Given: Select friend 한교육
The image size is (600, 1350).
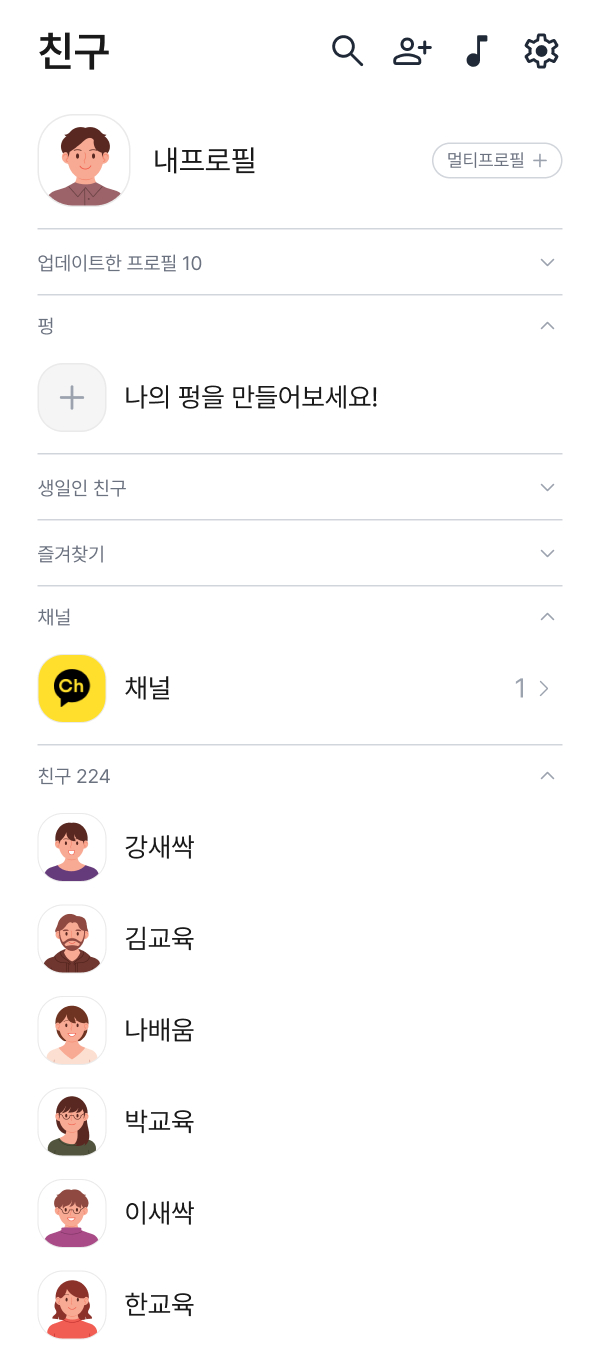Looking at the screenshot, I should pyautogui.click(x=159, y=1305).
